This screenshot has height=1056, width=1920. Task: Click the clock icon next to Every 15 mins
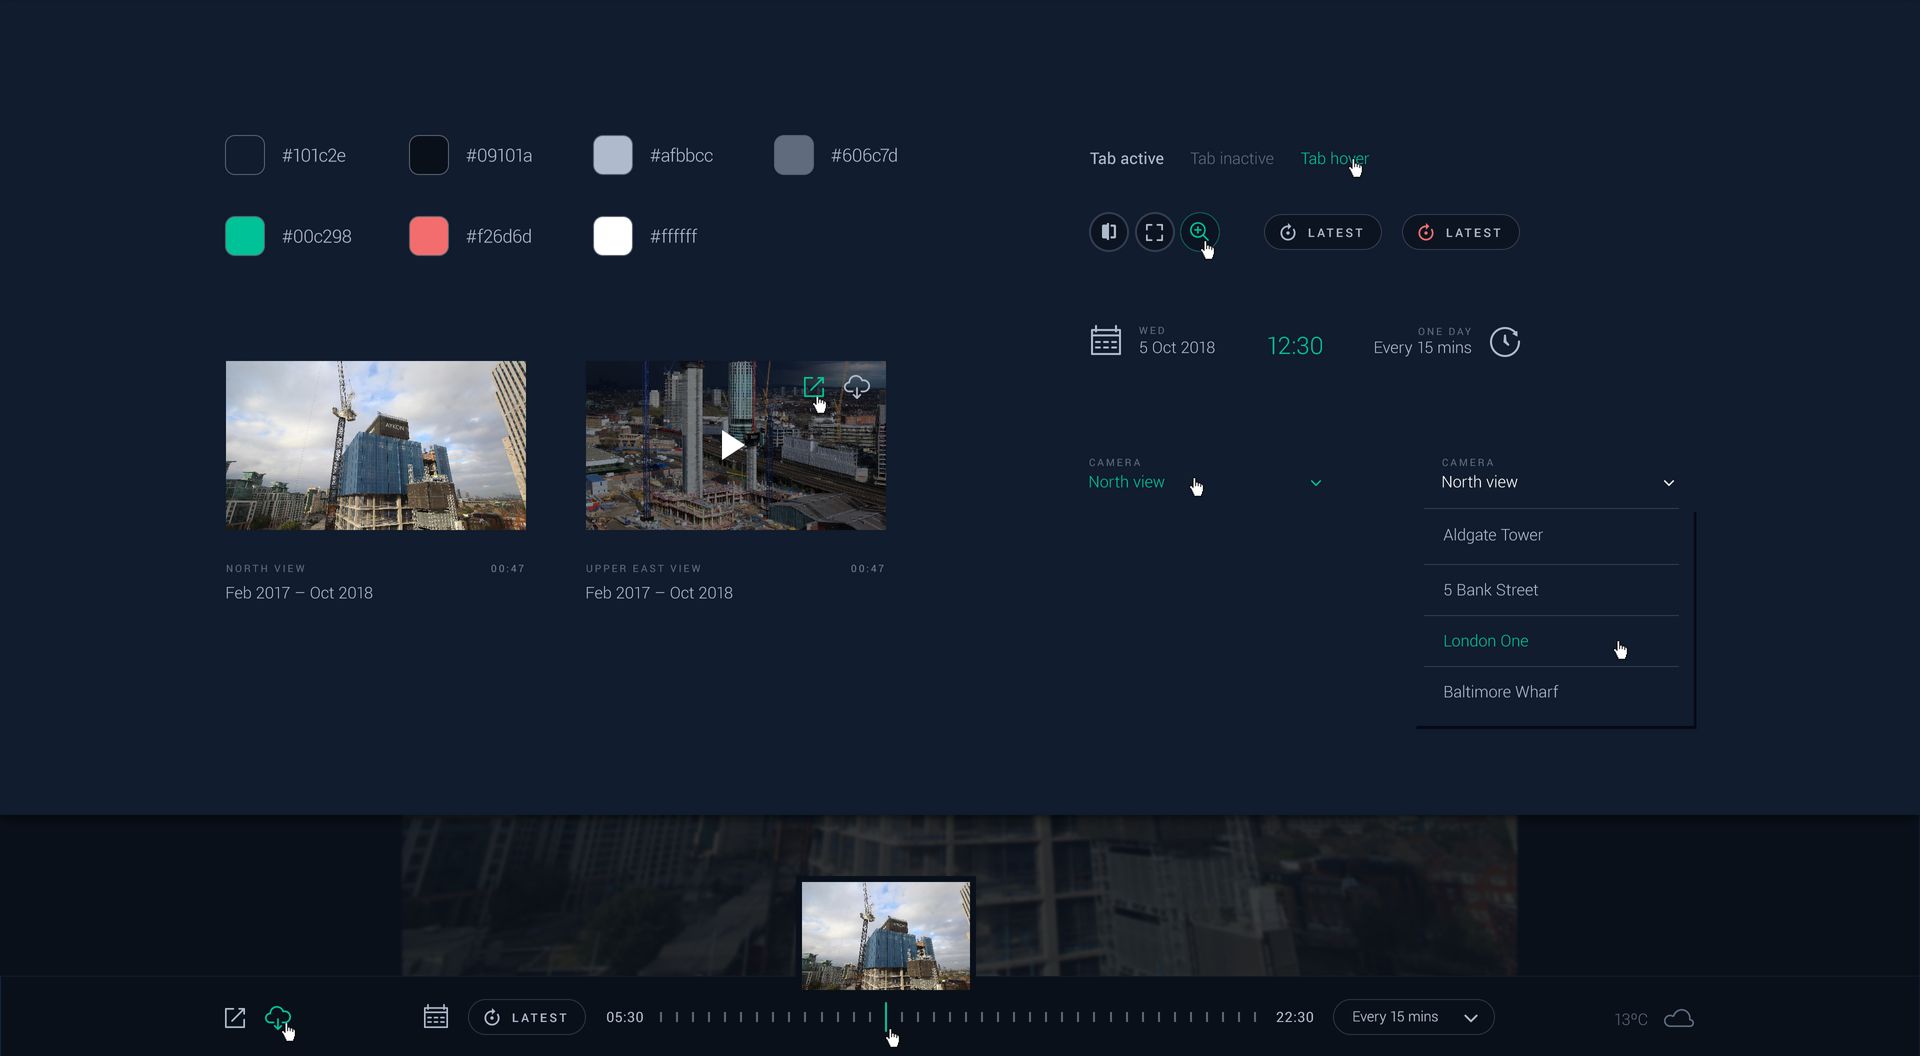tap(1504, 342)
